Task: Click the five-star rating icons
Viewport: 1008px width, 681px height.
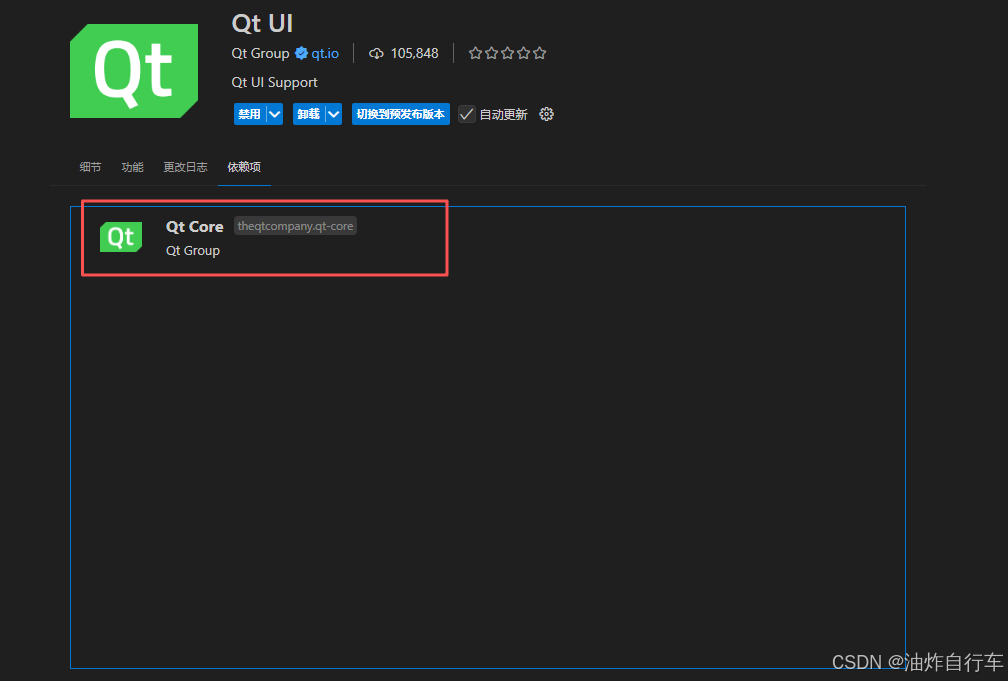Action: [x=507, y=53]
